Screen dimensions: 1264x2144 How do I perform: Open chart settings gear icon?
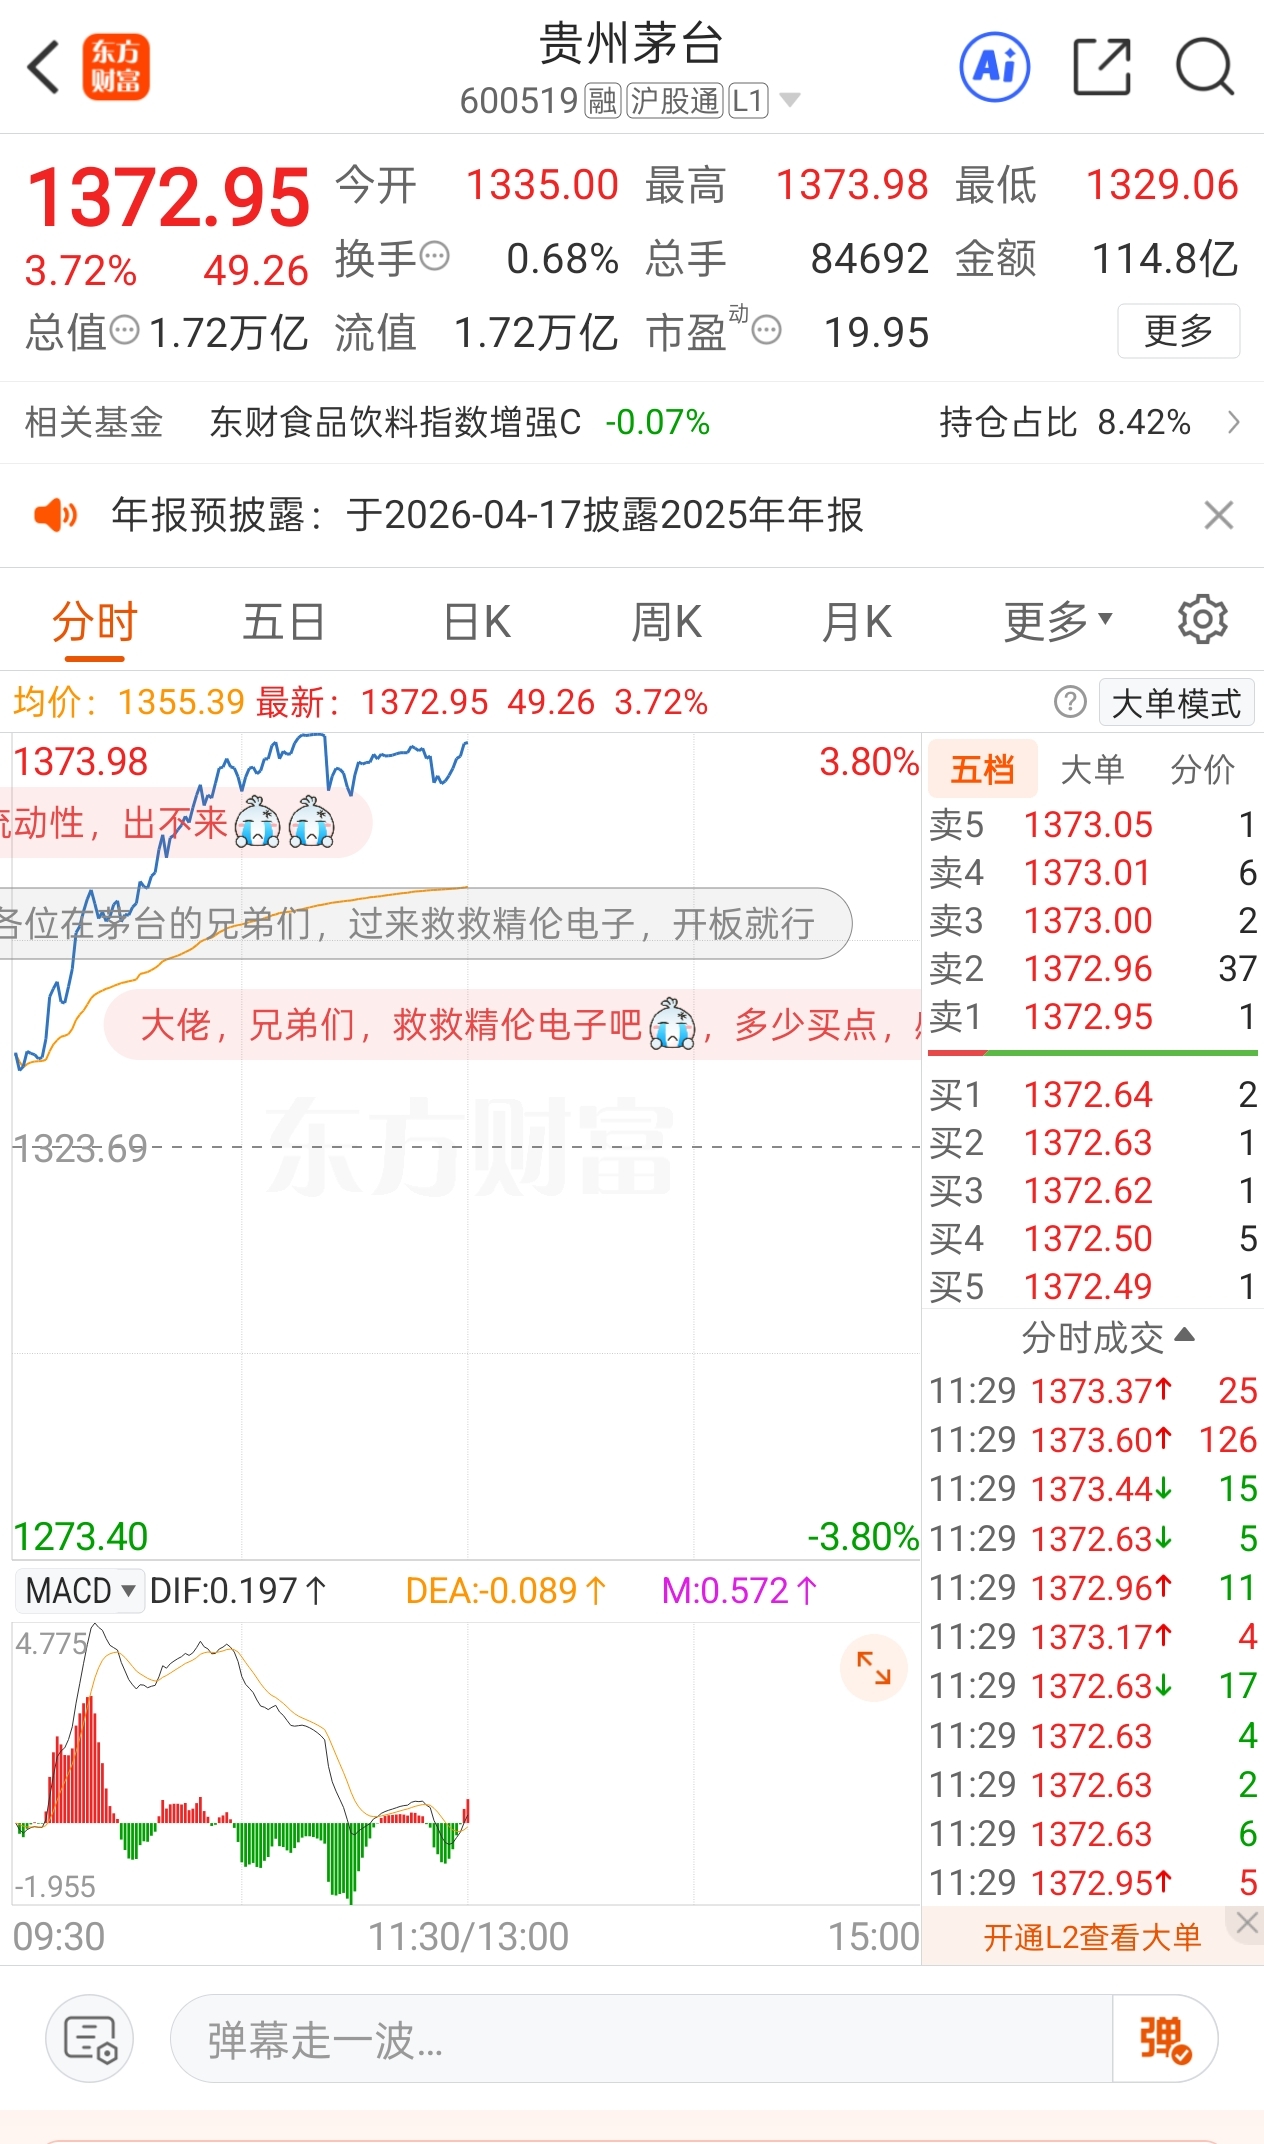point(1202,620)
